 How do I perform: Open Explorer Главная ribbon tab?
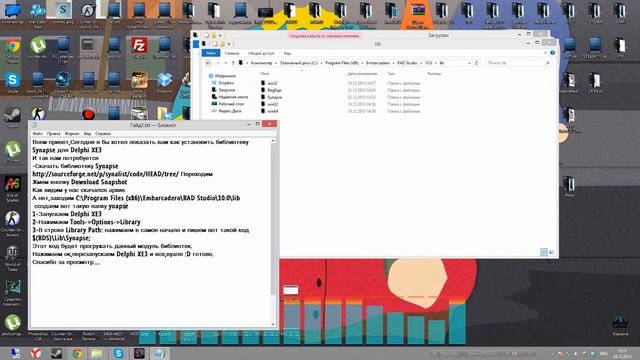232,53
